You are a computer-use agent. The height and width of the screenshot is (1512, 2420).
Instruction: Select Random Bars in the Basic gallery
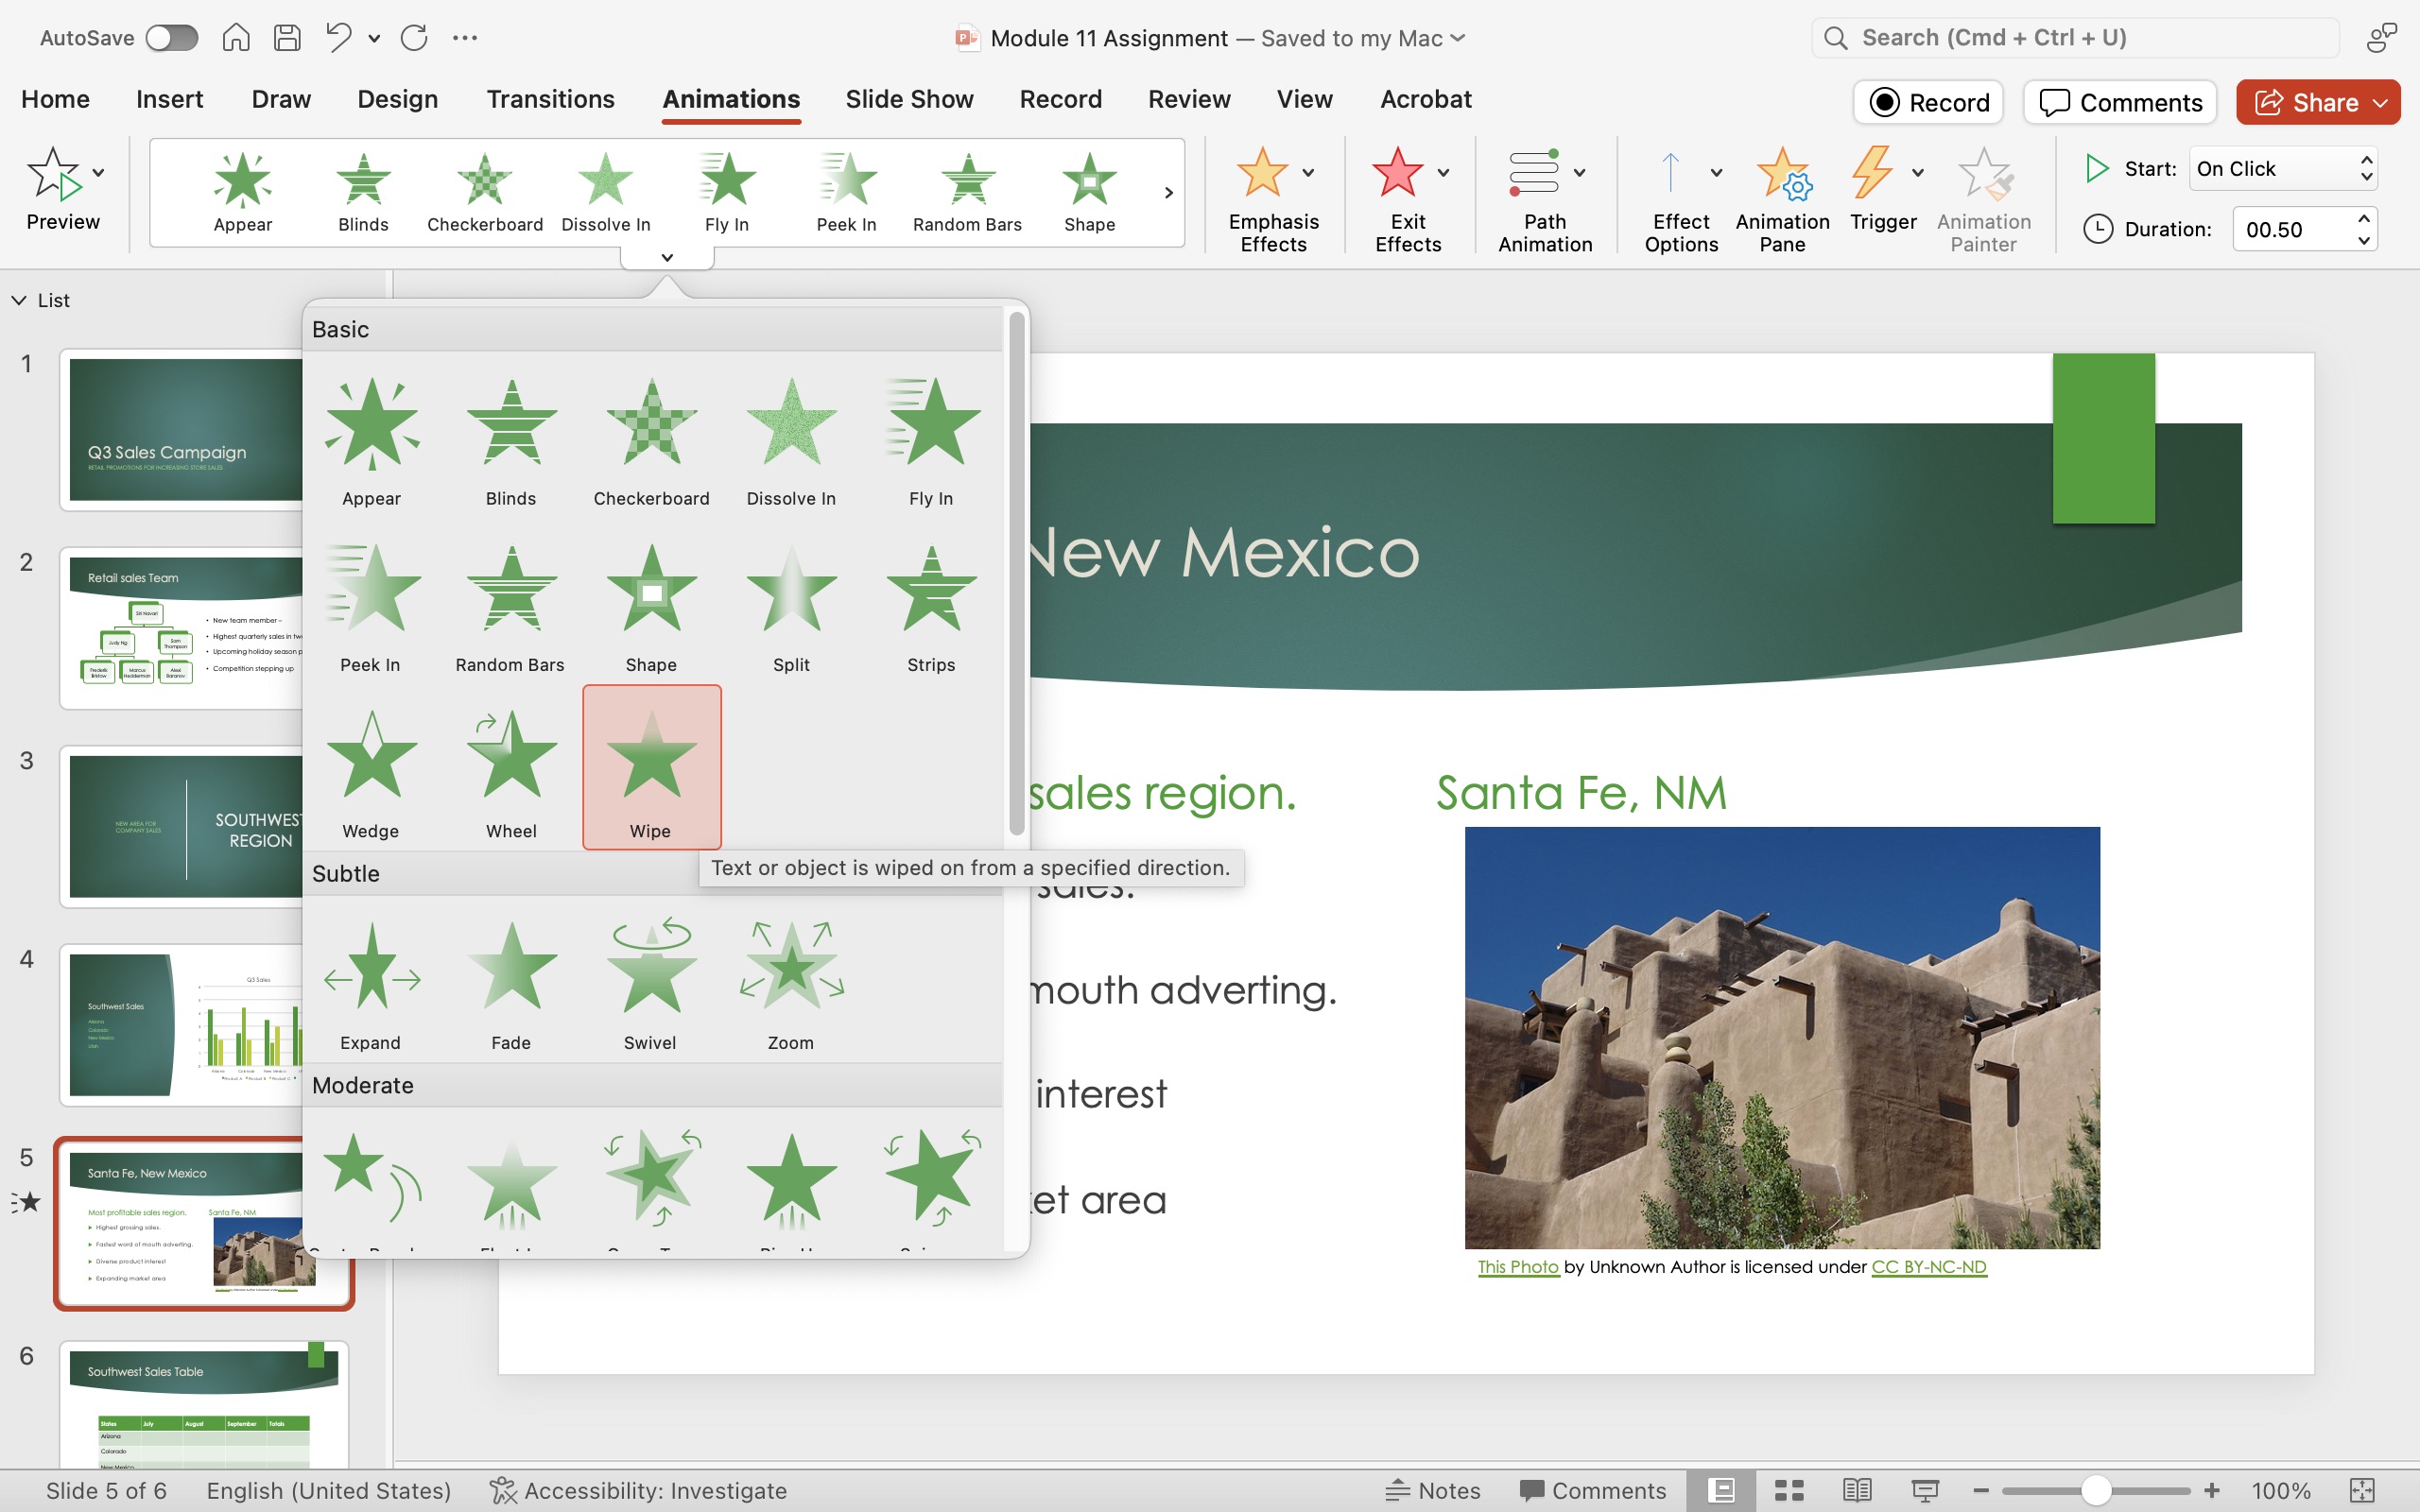click(511, 607)
